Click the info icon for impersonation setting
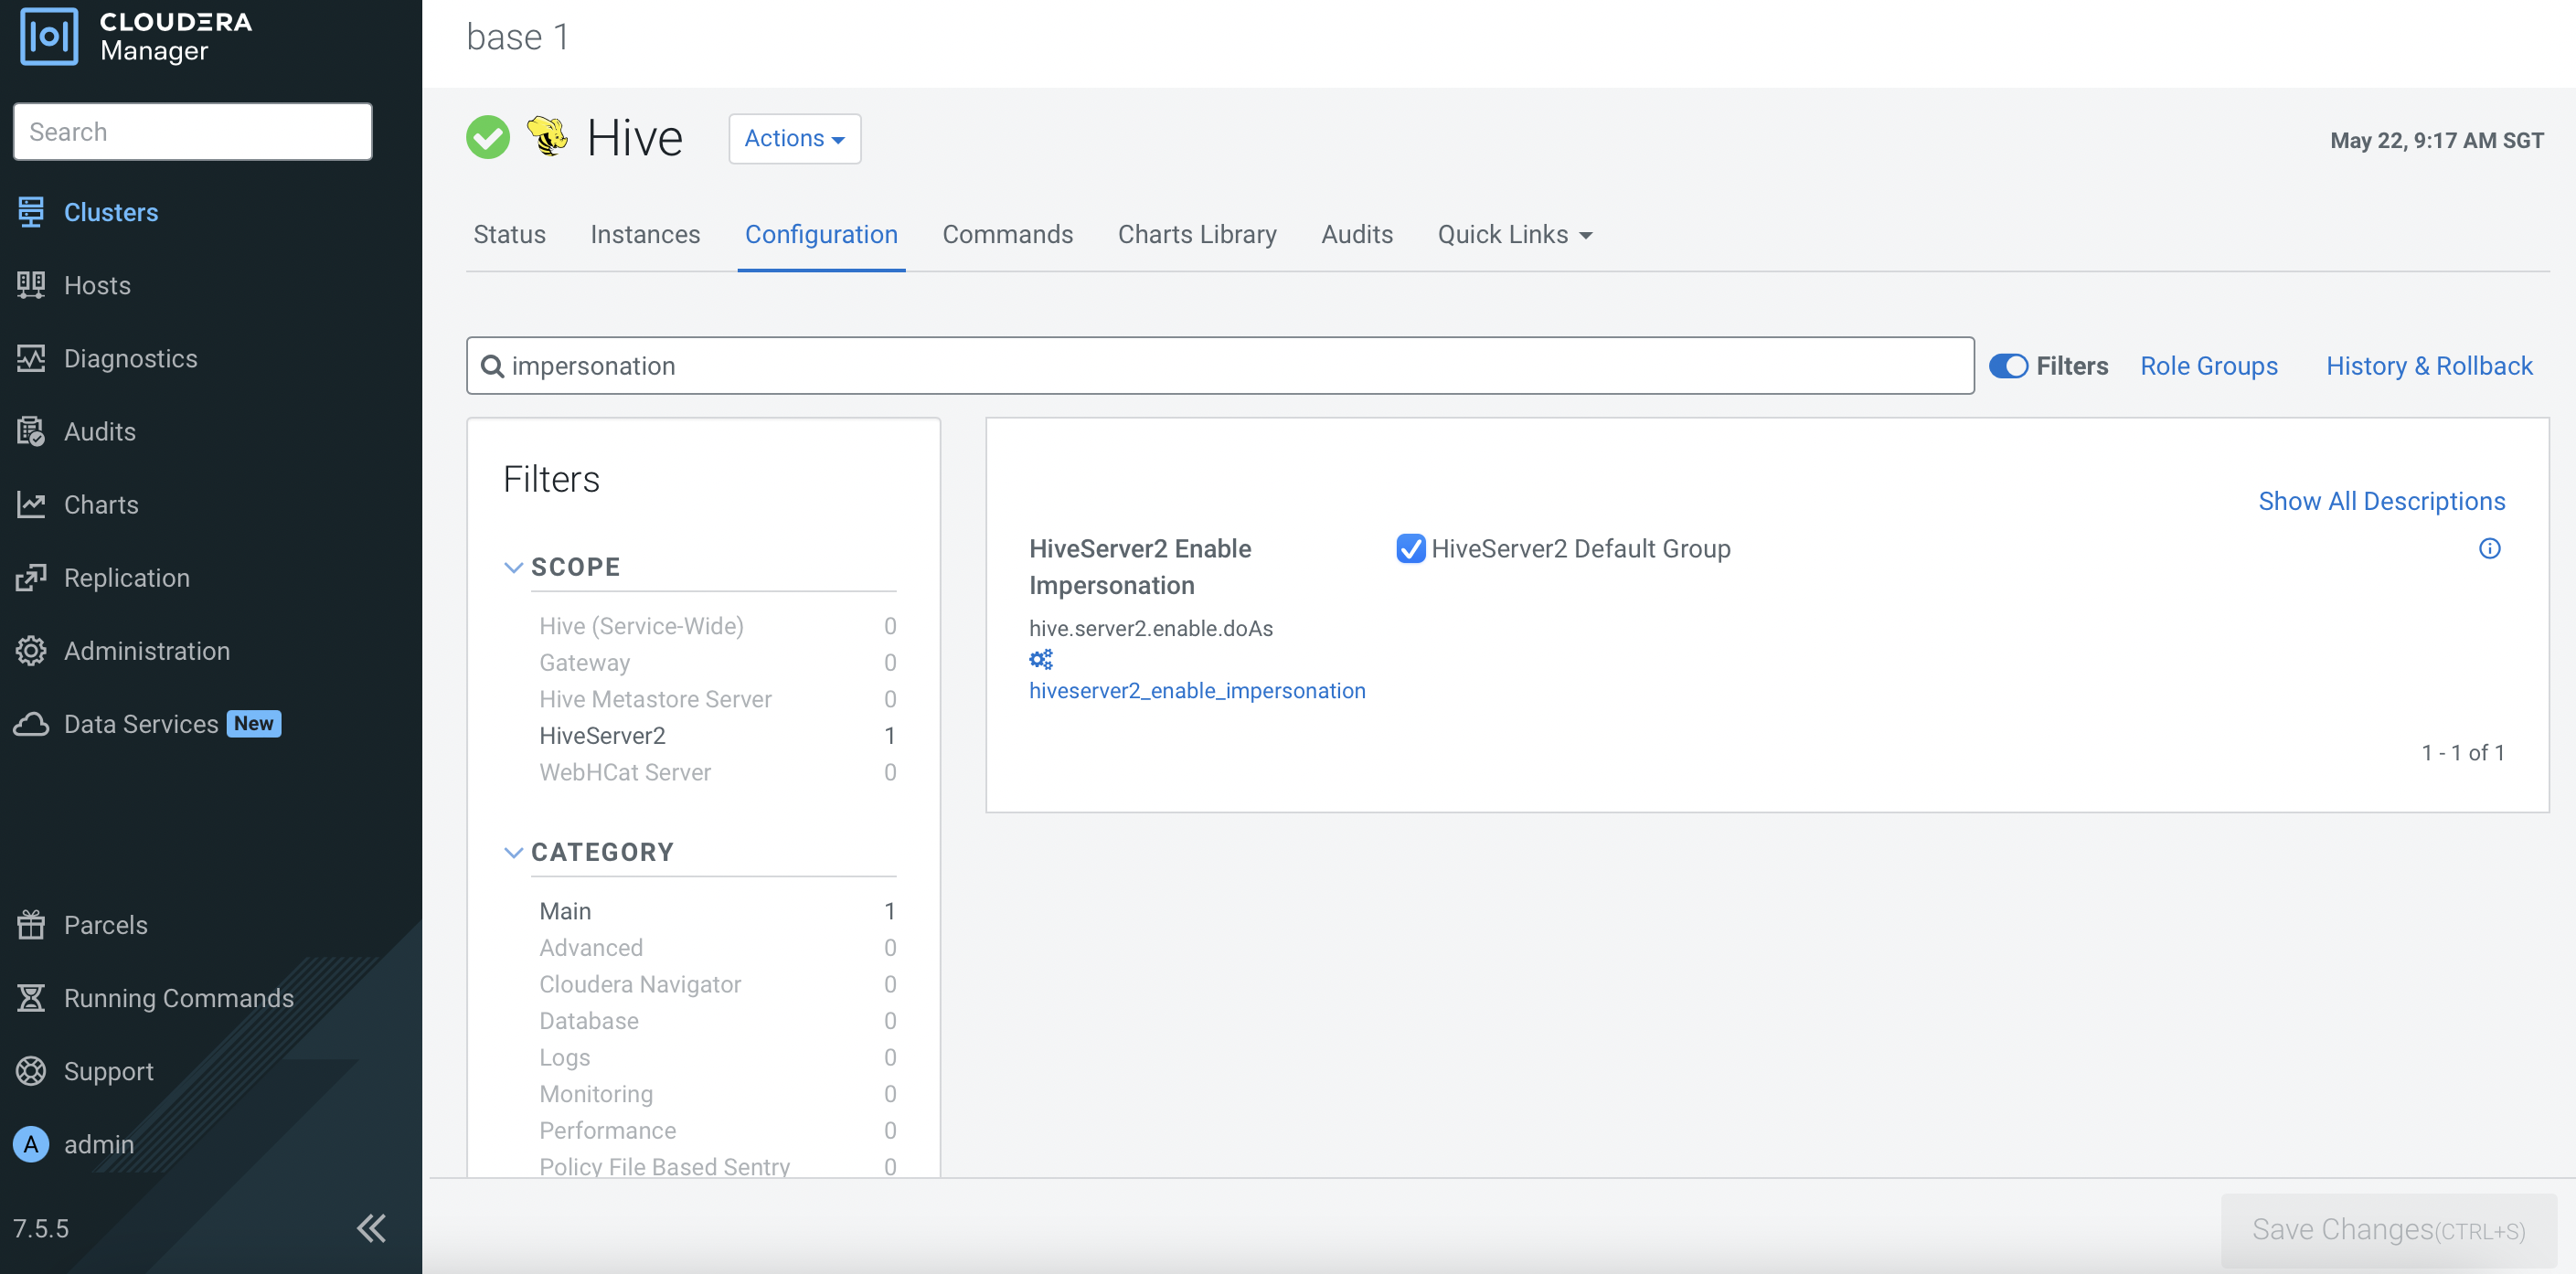The image size is (2576, 1274). point(2489,548)
